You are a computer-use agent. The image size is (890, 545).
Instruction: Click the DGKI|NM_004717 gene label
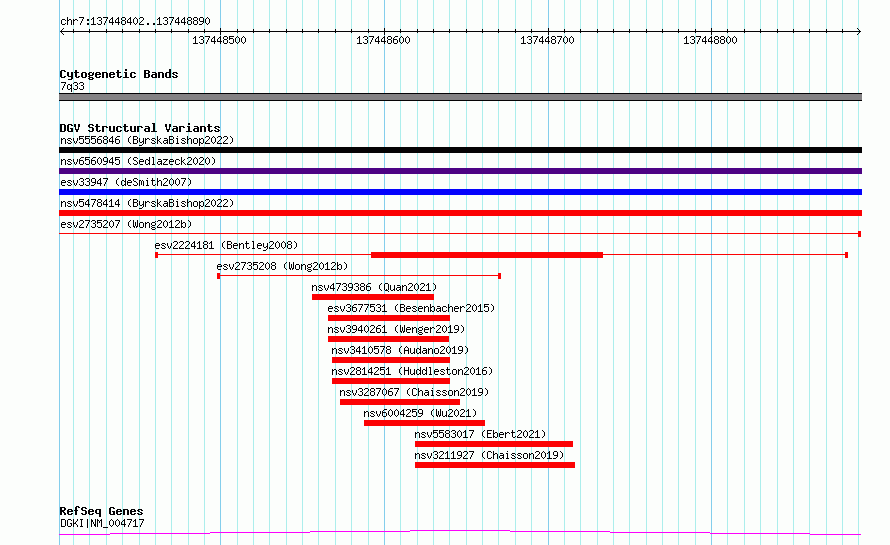pos(102,523)
